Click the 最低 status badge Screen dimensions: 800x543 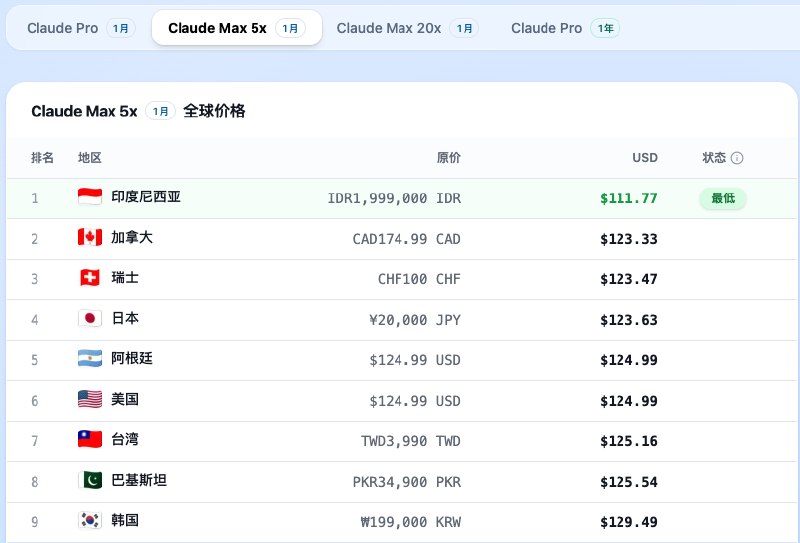(723, 198)
